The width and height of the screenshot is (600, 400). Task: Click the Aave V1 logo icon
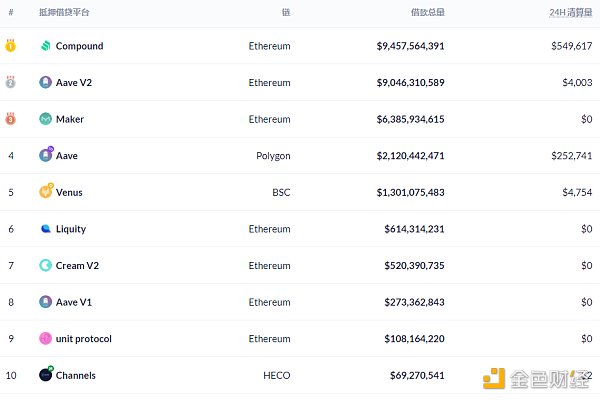[x=46, y=302]
